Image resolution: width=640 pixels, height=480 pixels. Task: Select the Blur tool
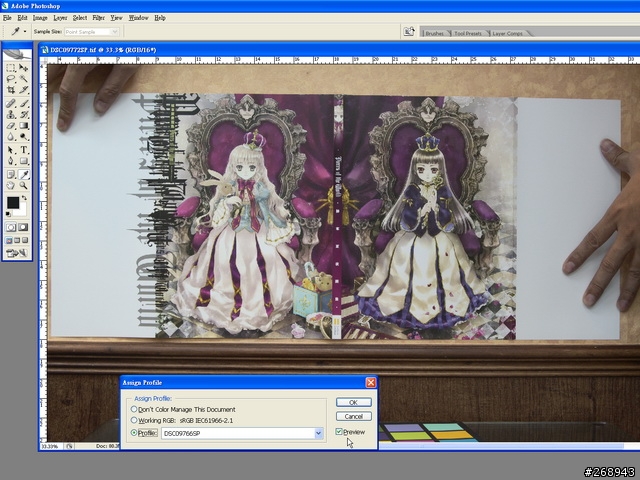[x=11, y=137]
